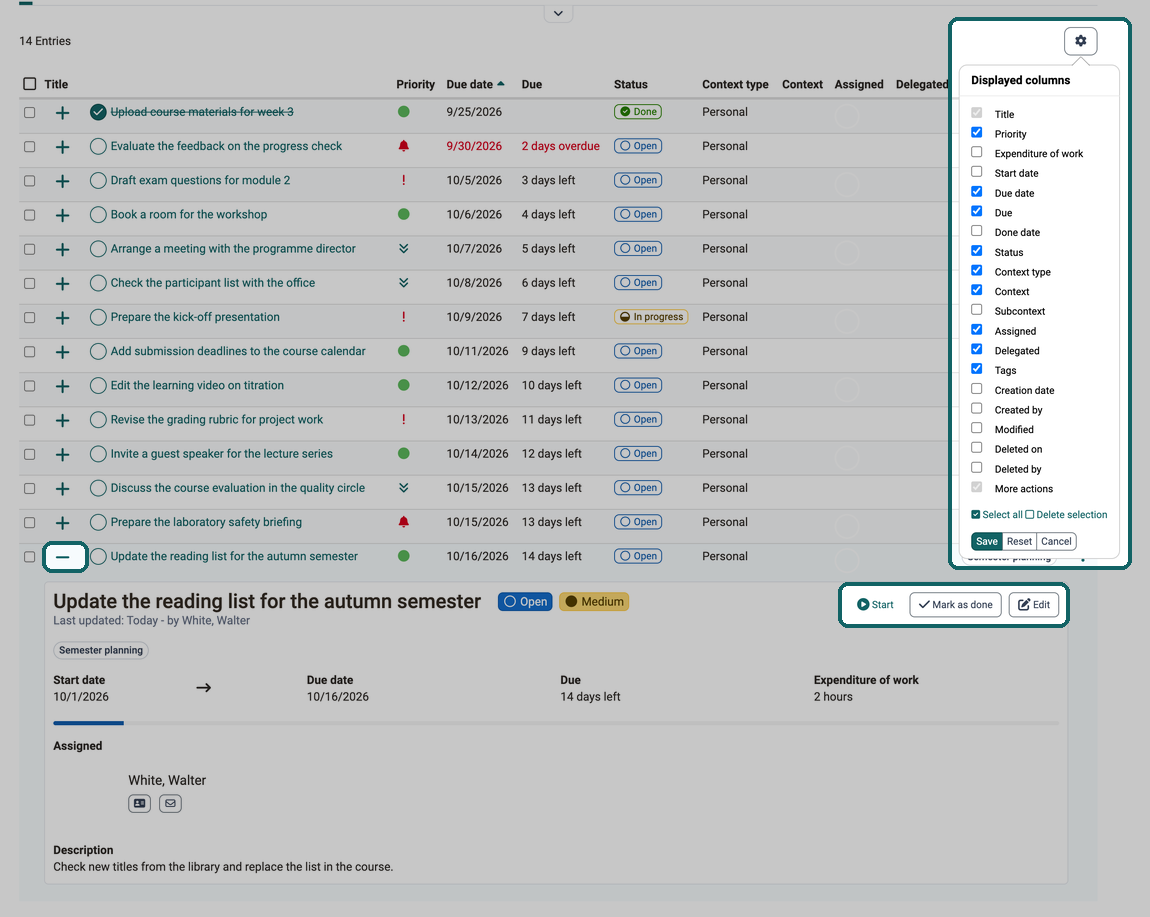Sort by the Context type column header

pyautogui.click(x=735, y=84)
